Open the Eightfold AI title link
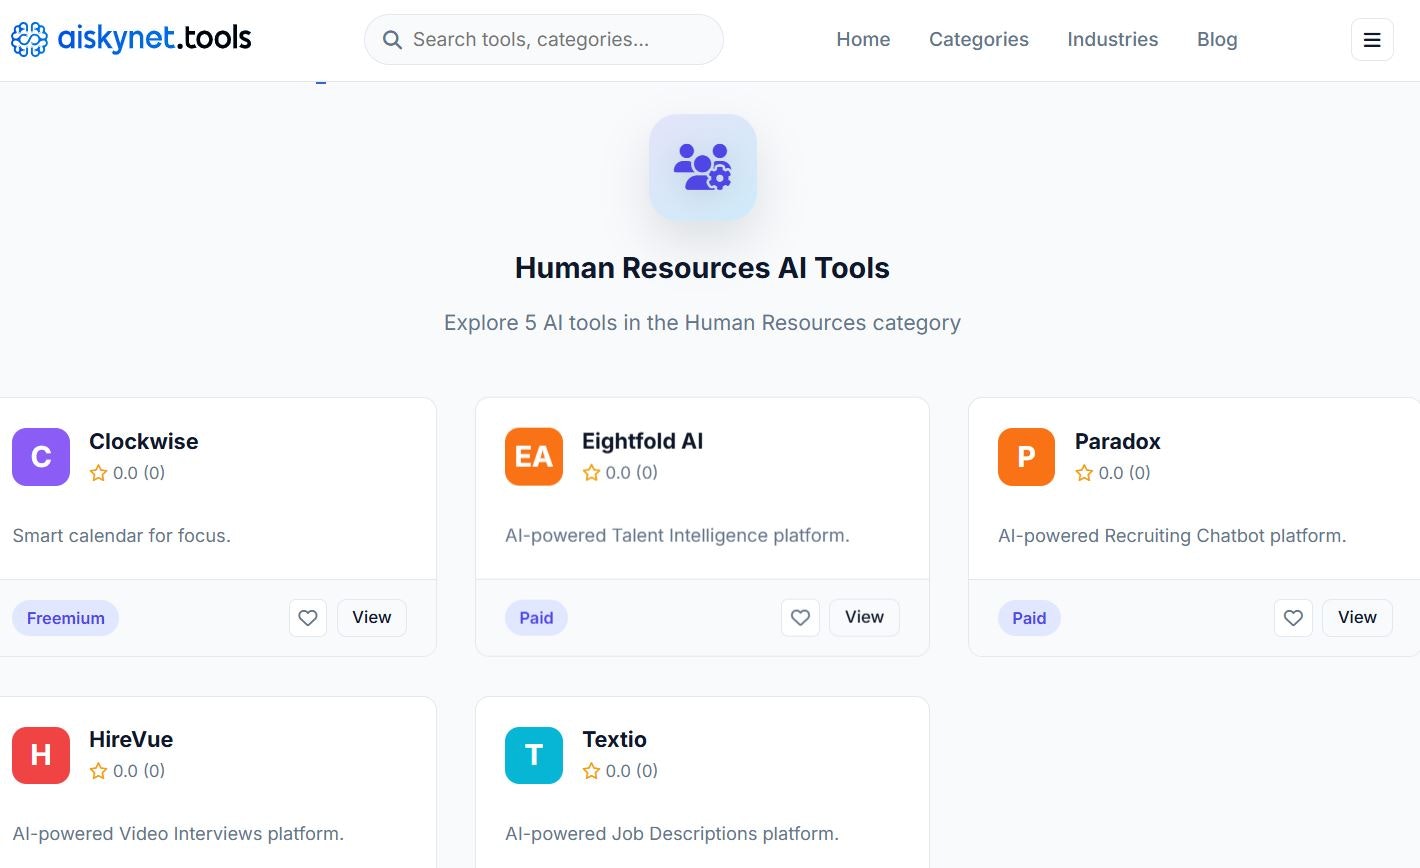1420x868 pixels. 643,441
